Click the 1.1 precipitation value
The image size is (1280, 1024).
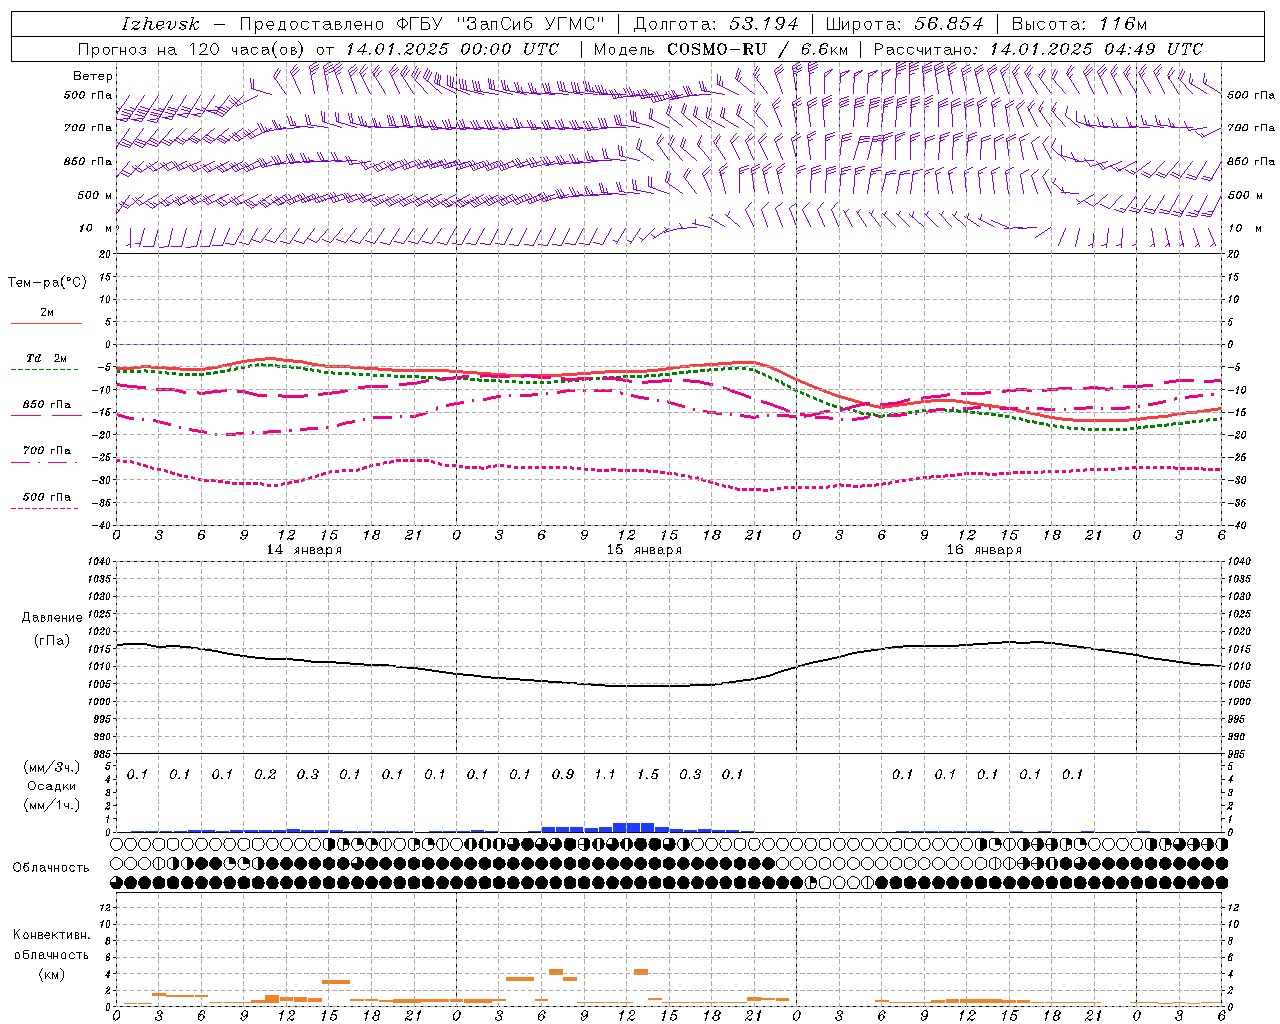[605, 774]
